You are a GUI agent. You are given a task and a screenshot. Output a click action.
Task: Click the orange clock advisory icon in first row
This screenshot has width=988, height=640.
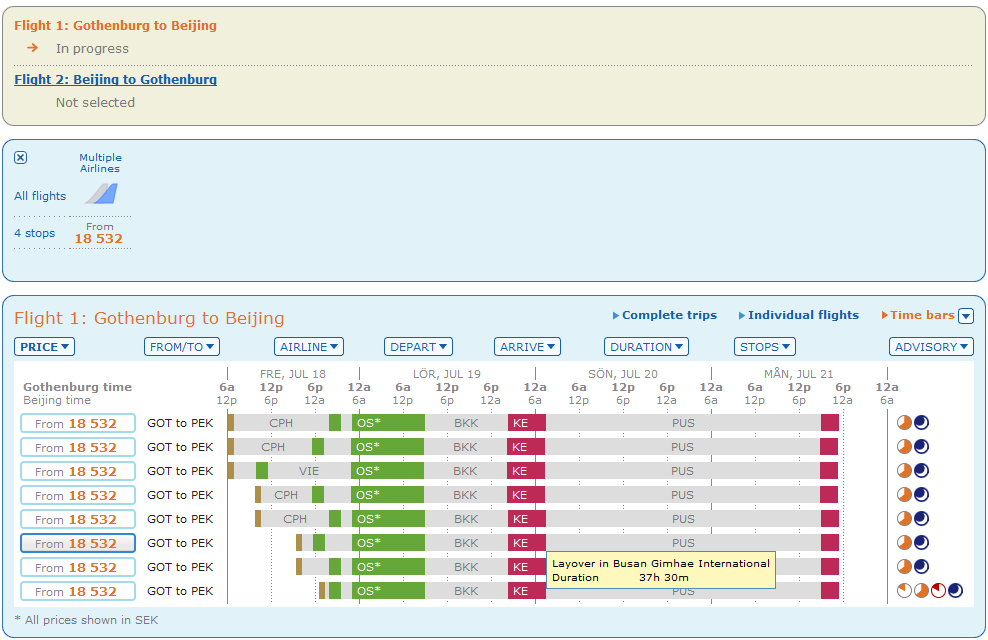(x=904, y=423)
